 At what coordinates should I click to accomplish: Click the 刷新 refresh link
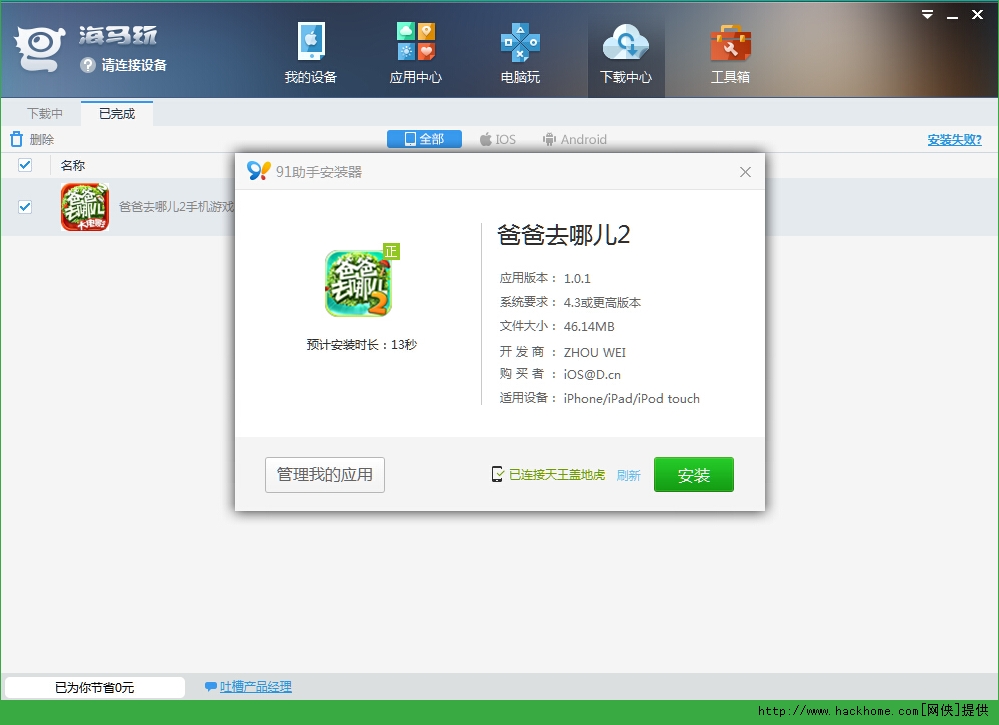pos(628,475)
